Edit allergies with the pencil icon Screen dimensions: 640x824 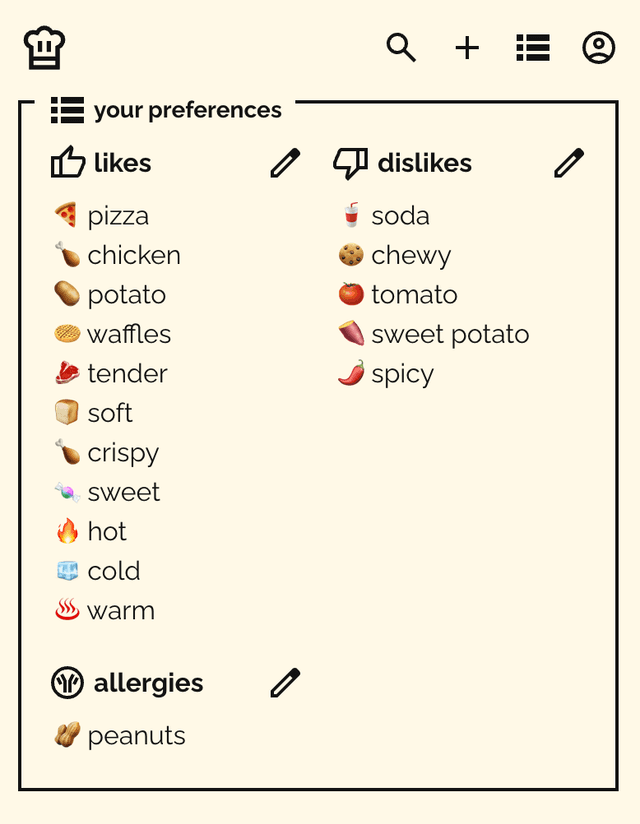285,683
